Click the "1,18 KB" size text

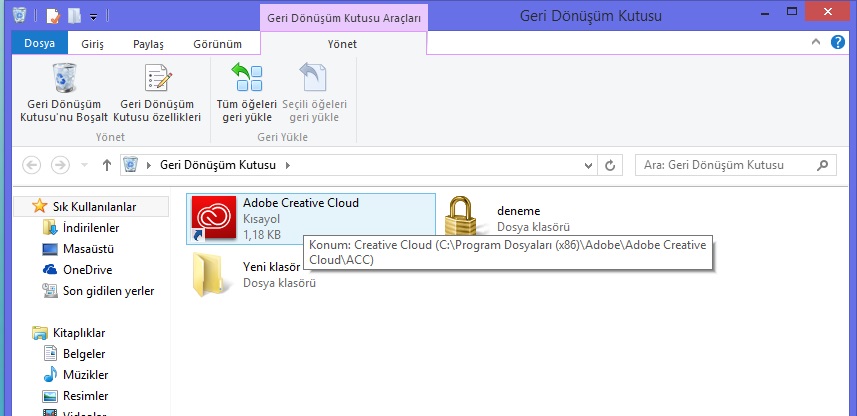point(262,235)
